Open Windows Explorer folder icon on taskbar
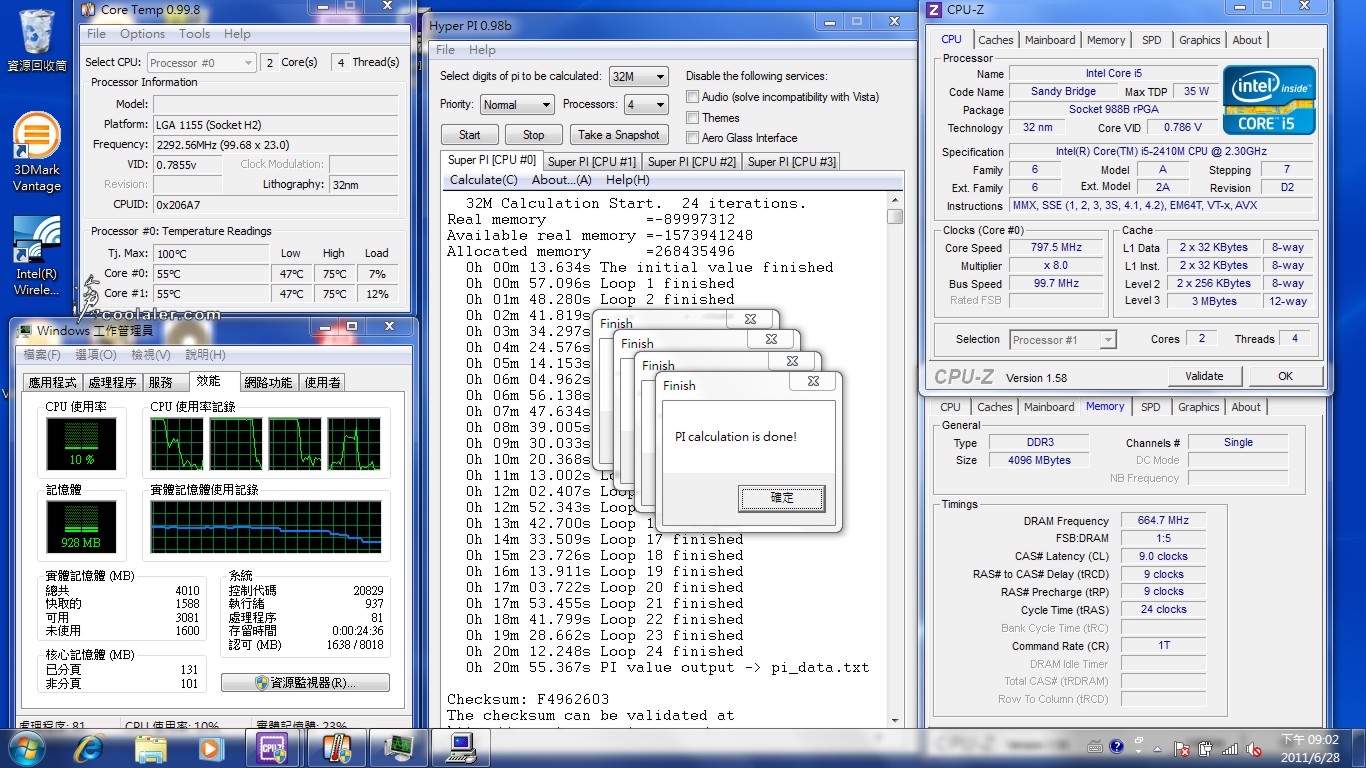The image size is (1366, 768). pos(151,748)
